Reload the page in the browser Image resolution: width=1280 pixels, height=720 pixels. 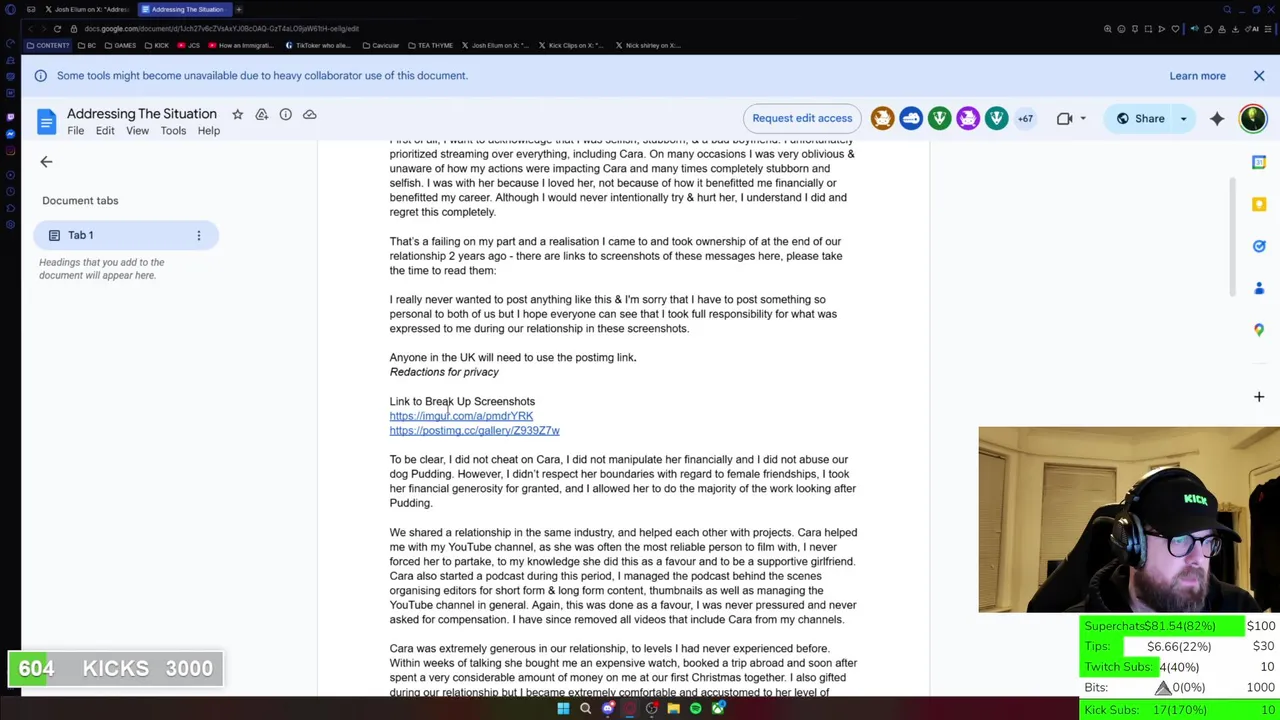[57, 29]
